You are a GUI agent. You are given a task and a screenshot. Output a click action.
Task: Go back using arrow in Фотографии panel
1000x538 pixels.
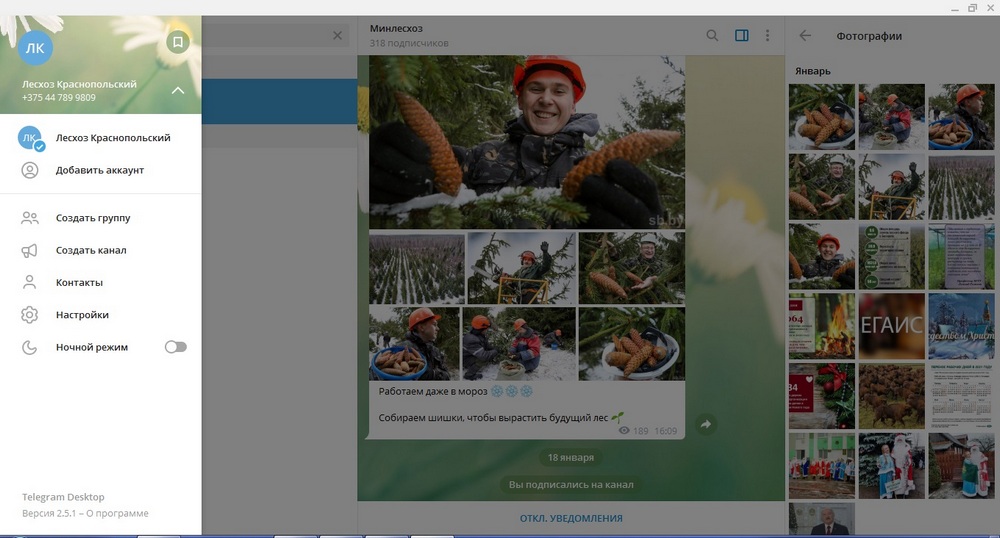805,36
